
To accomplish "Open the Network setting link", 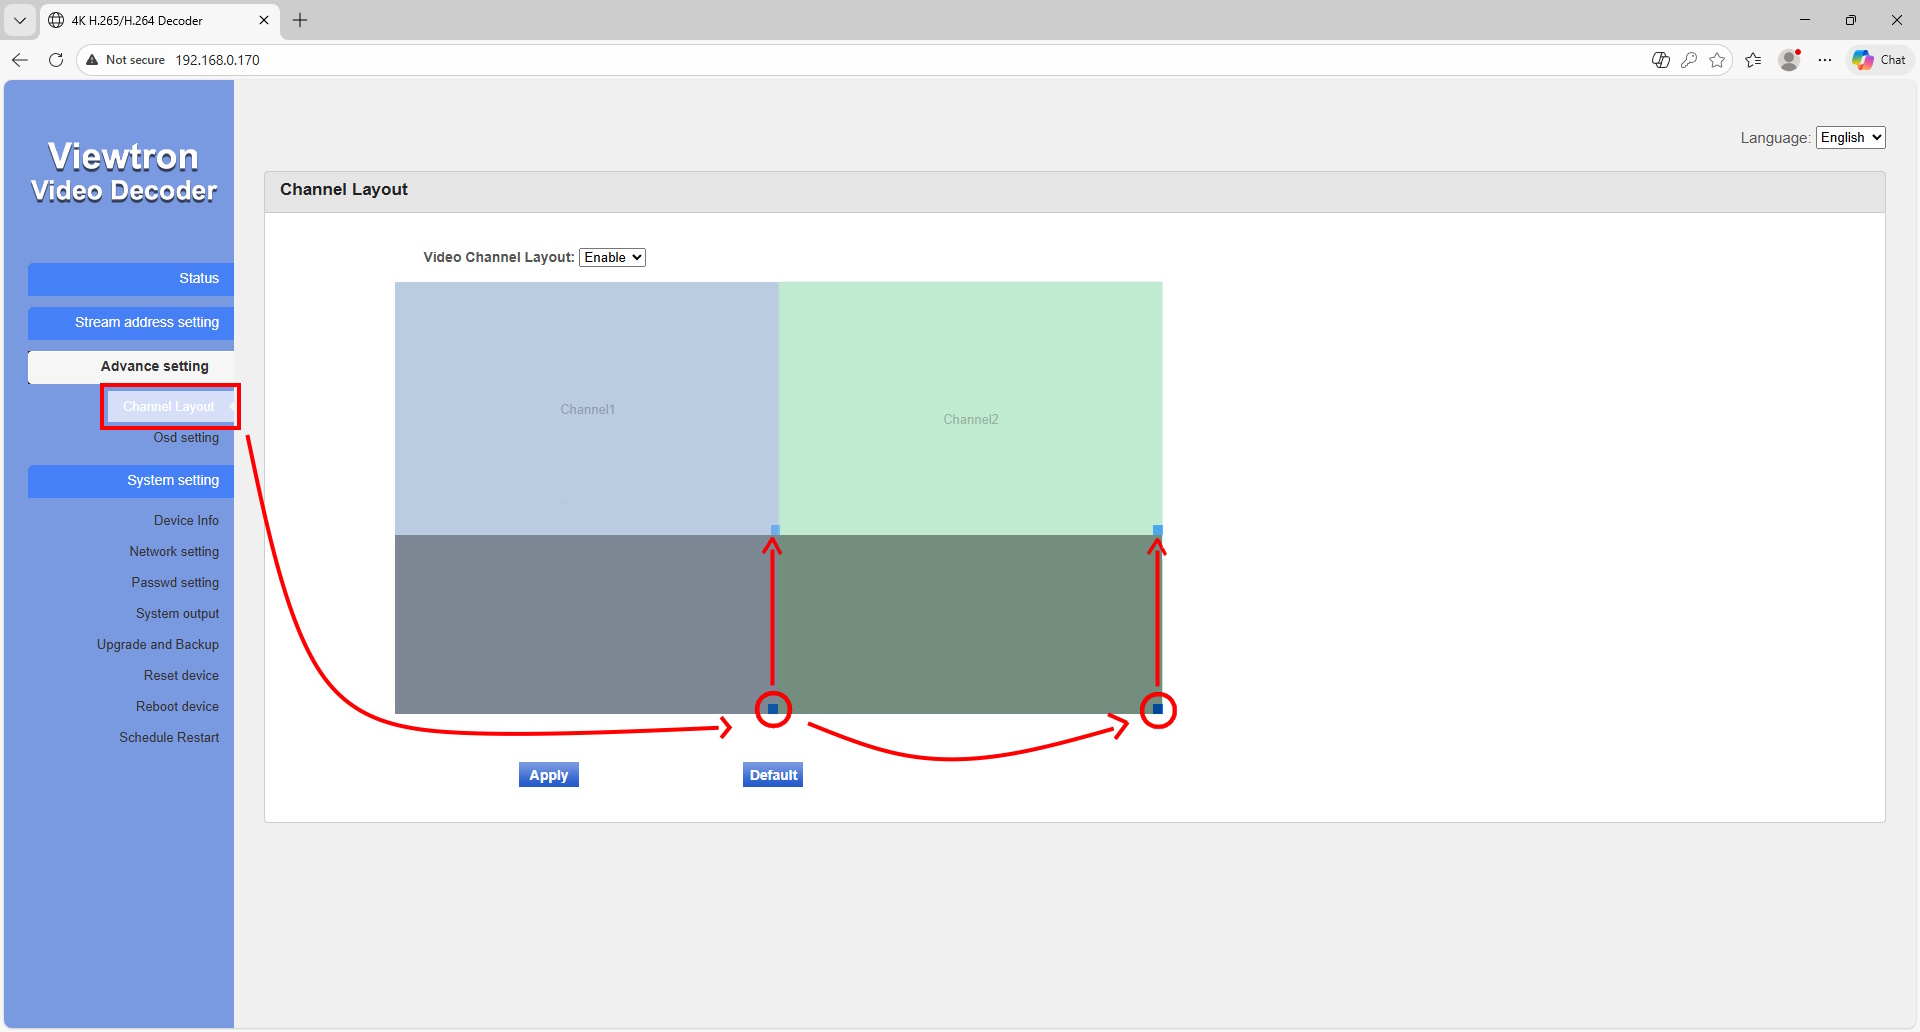I will point(174,552).
